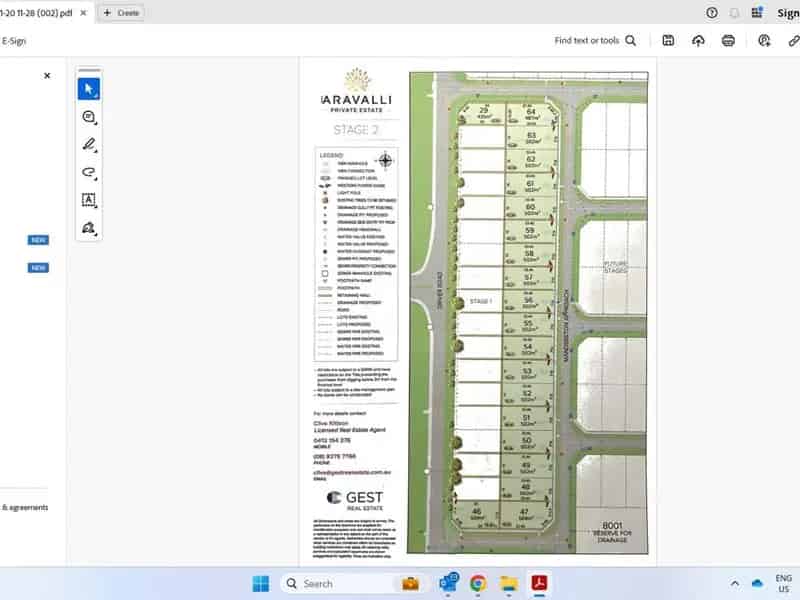Choose the highlighter pen tool

click(x=89, y=145)
